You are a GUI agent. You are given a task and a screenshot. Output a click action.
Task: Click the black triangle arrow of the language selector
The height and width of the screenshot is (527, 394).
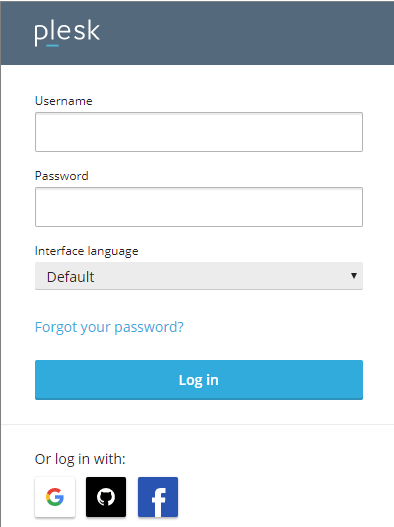click(x=354, y=276)
